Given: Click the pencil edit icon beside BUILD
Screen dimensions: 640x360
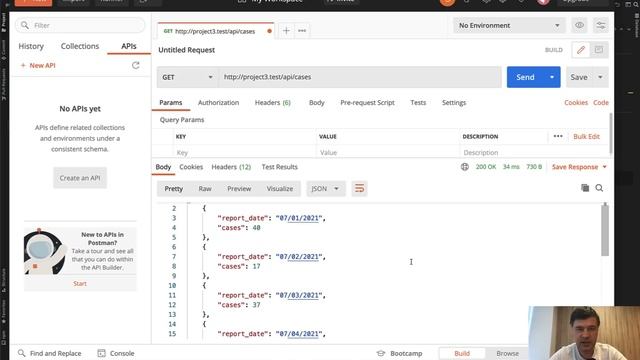Looking at the screenshot, I should [x=581, y=50].
